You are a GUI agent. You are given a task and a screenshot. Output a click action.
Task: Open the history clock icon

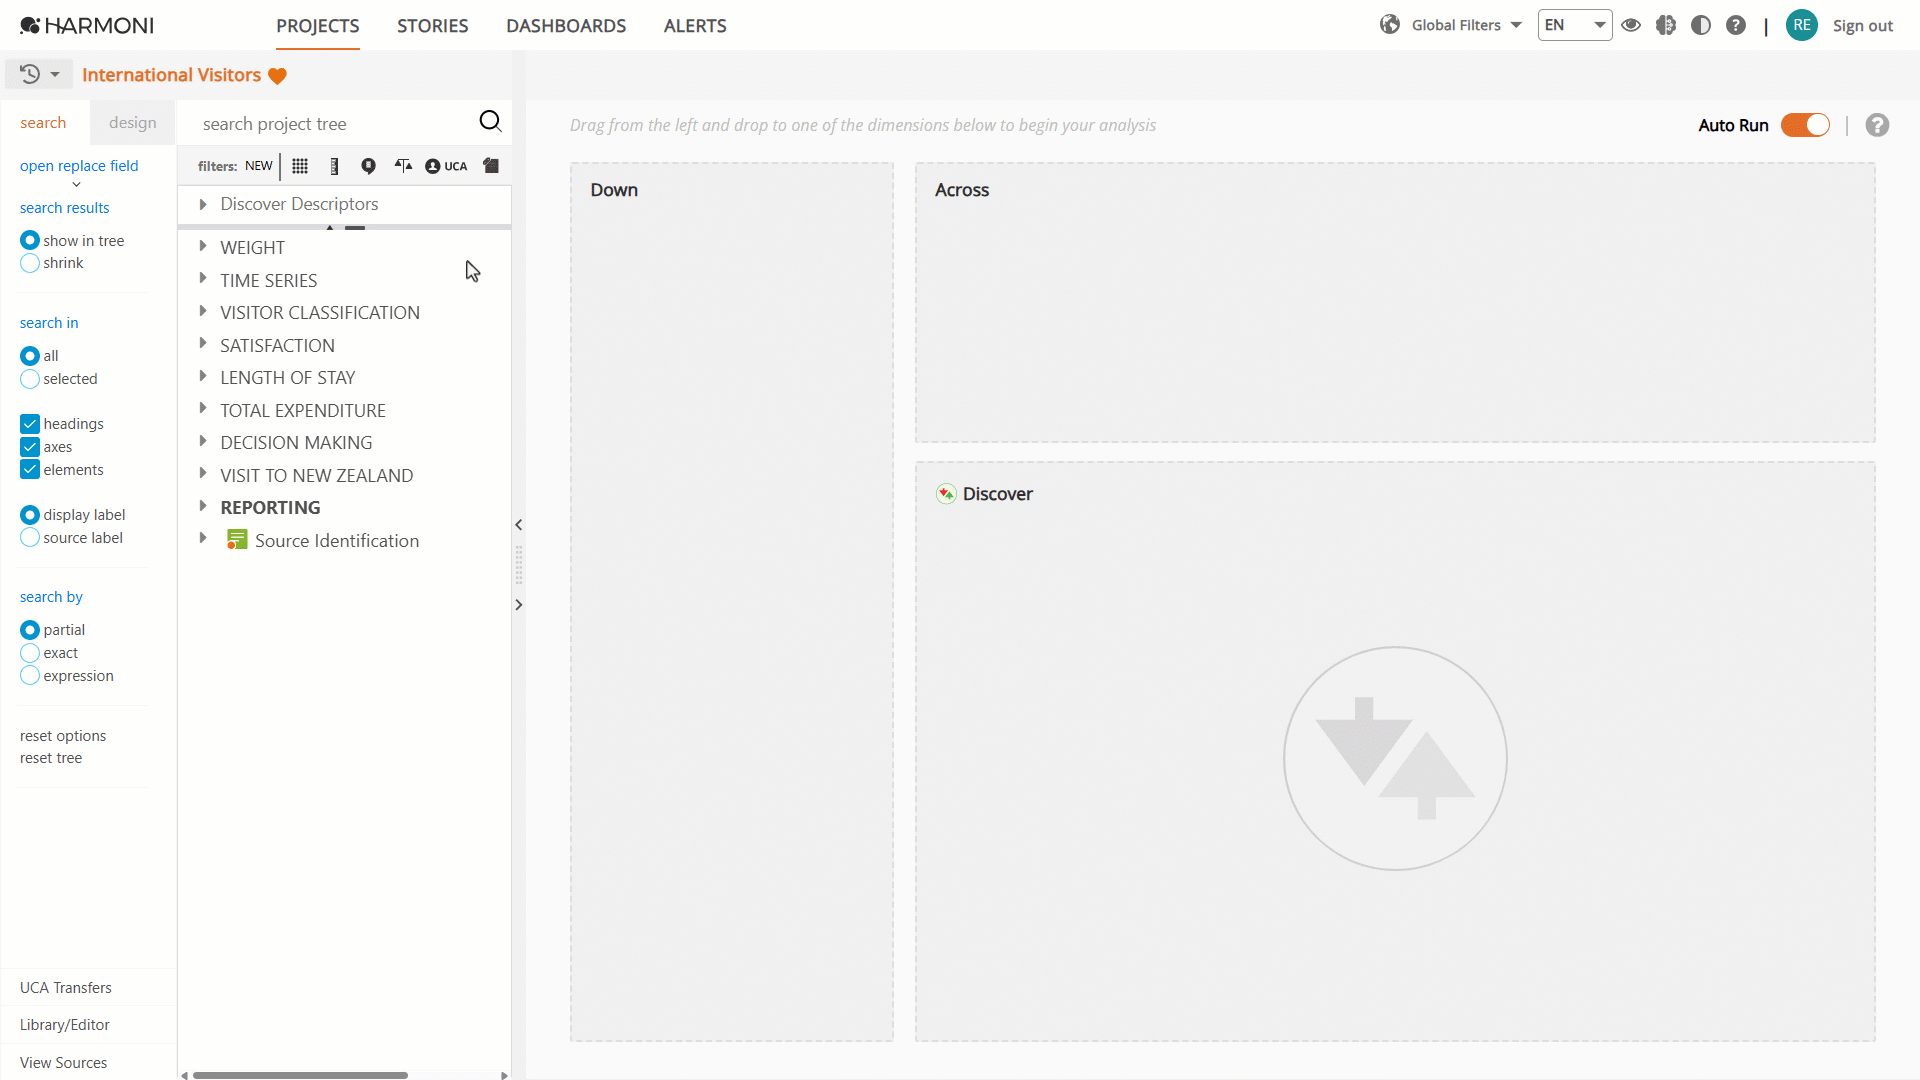pos(30,74)
